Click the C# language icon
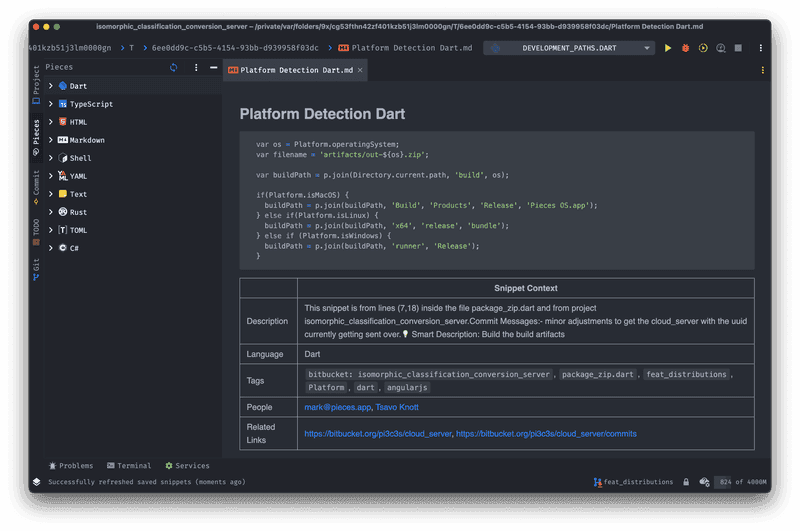 (x=63, y=248)
